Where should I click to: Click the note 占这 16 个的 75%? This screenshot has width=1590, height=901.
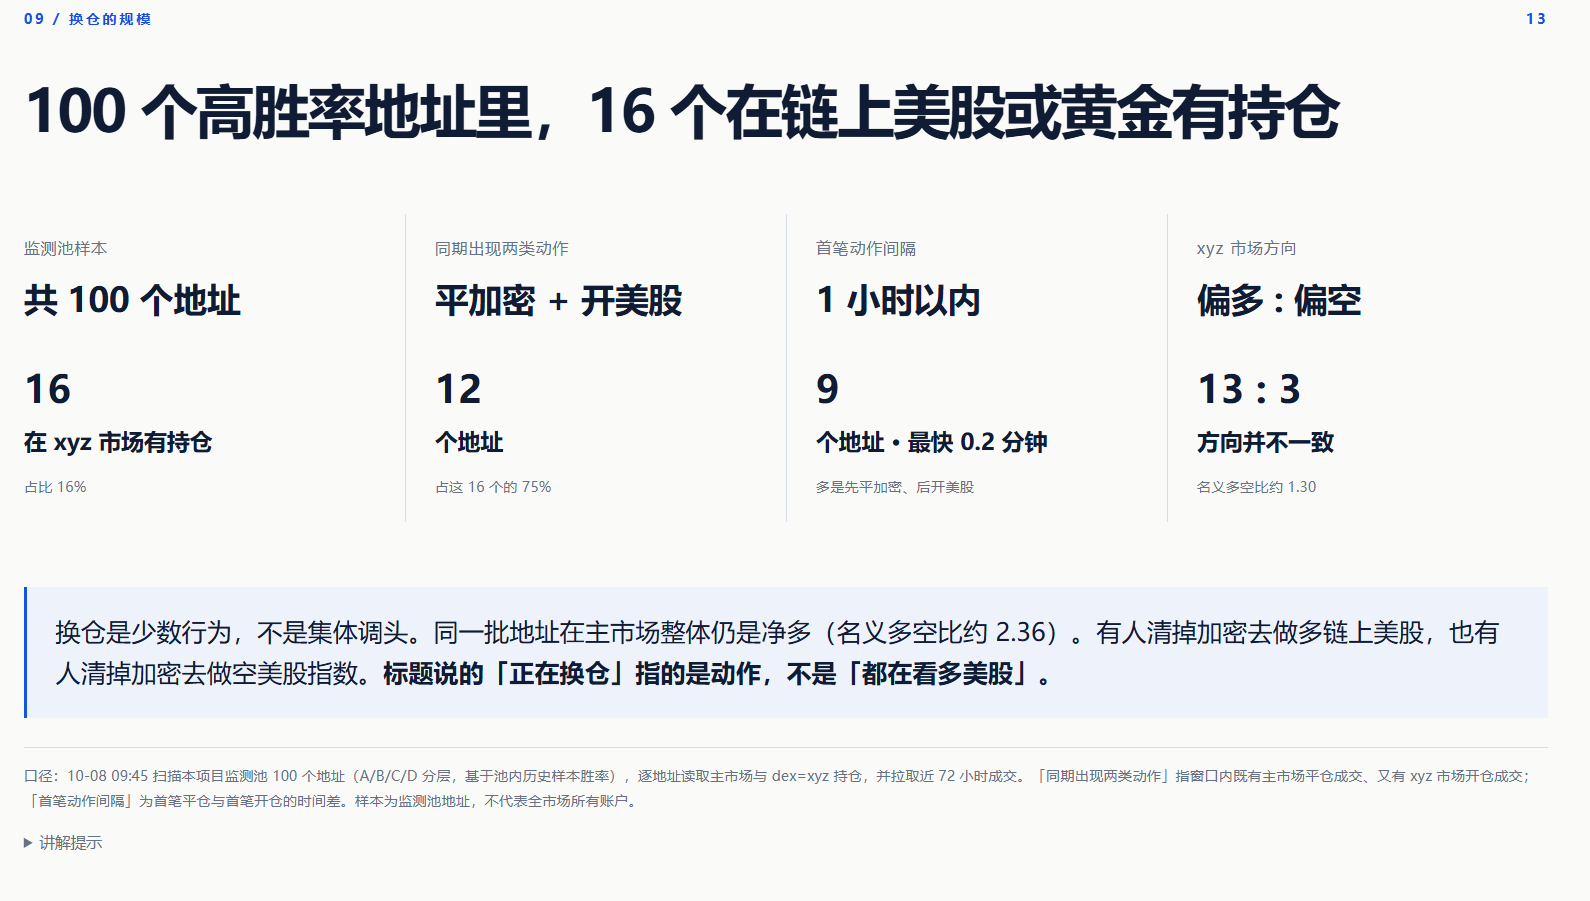[x=493, y=487]
